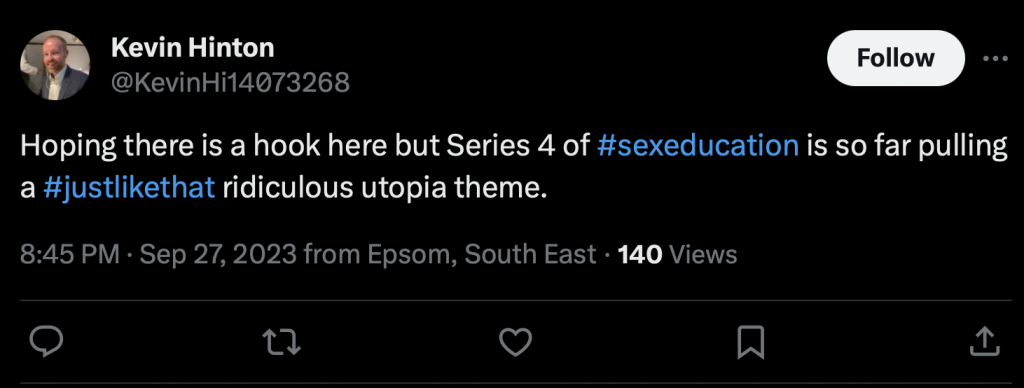Open the #justlikethat hashtag
The height and width of the screenshot is (388, 1024).
[x=129, y=188]
